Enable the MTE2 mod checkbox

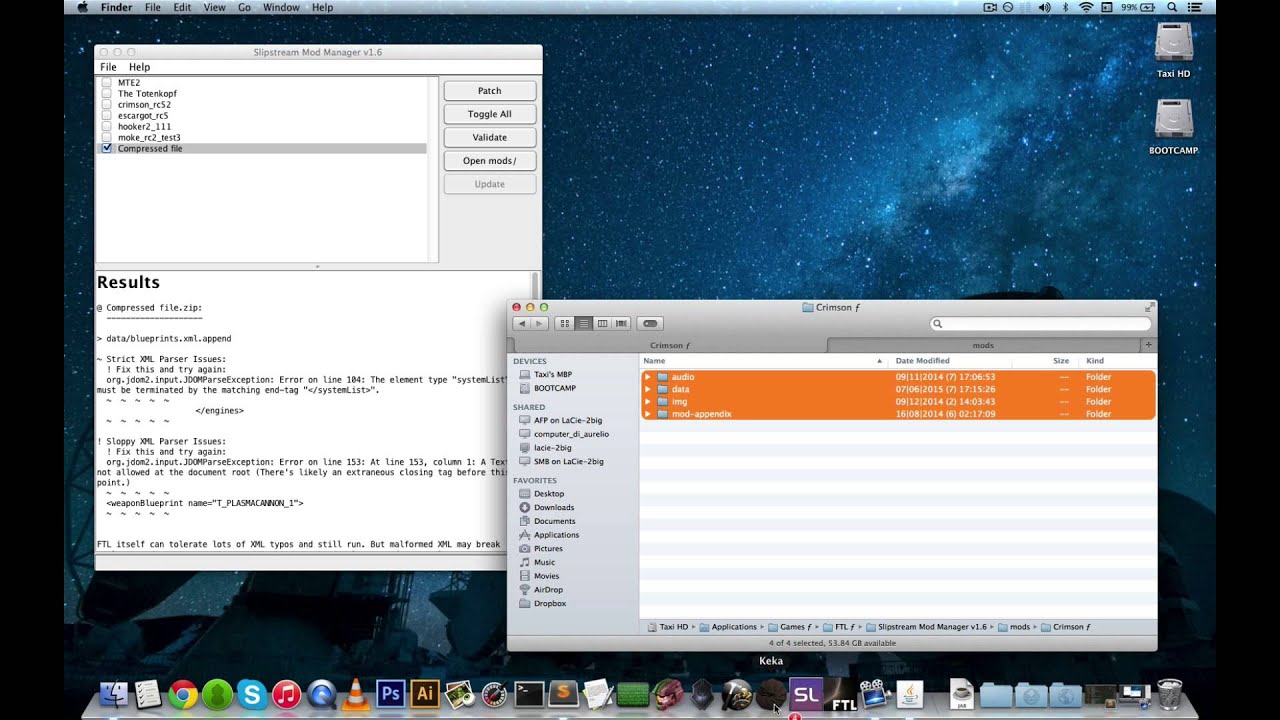point(106,82)
